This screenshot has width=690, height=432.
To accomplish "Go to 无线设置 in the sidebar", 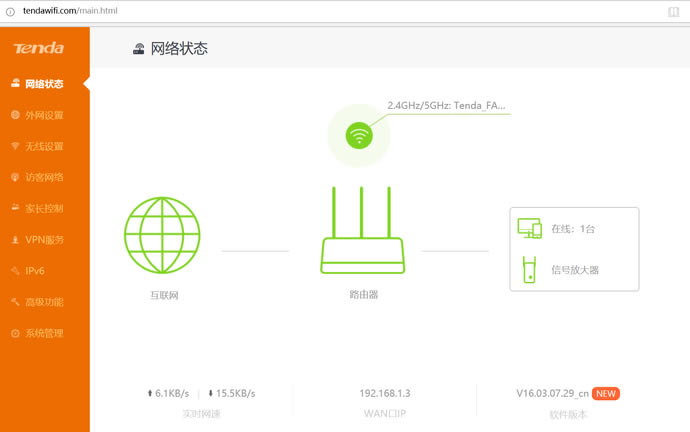I will (44, 146).
